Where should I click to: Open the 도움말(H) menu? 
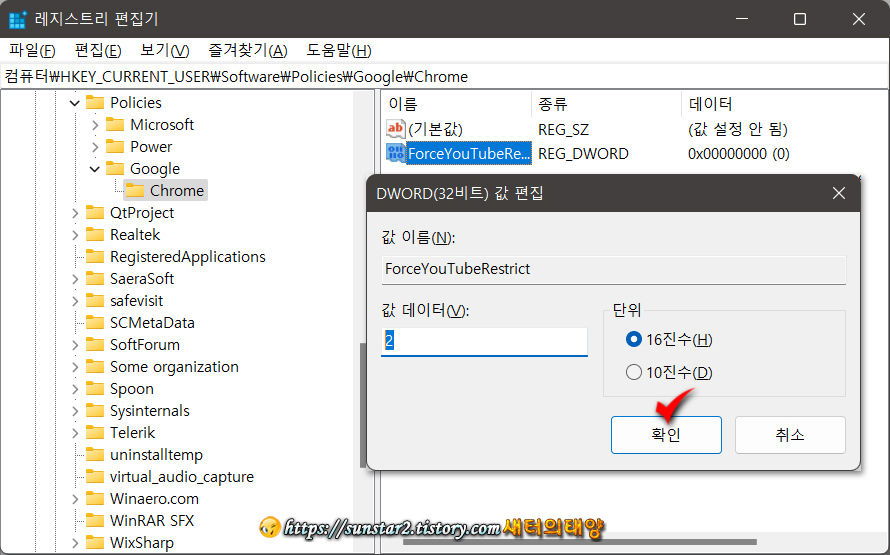pyautogui.click(x=339, y=51)
